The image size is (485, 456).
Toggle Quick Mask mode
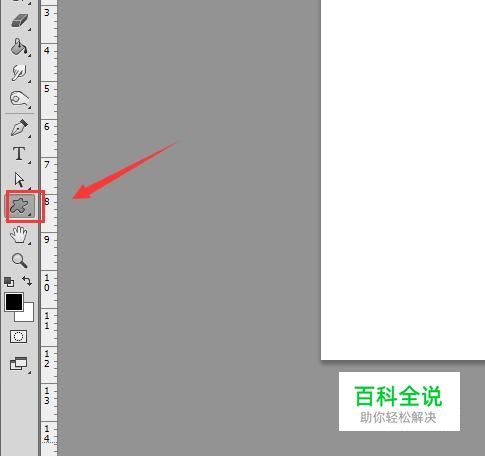point(19,337)
